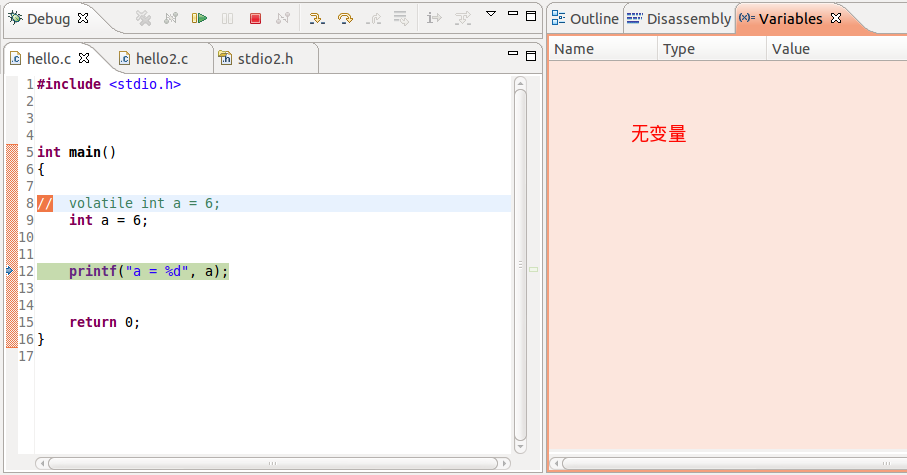Image resolution: width=907 pixels, height=475 pixels.
Task: Click the 'return 0;' line
Action: pyautogui.click(x=104, y=322)
